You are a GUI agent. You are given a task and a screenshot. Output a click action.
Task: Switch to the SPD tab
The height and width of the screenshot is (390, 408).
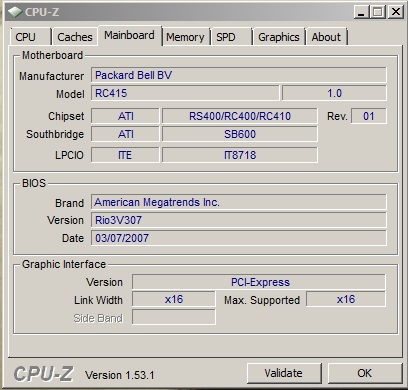(x=231, y=37)
